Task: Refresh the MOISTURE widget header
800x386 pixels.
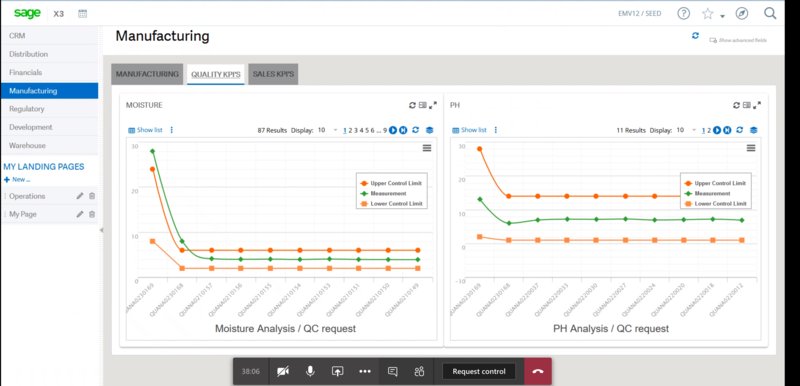Action: [412, 105]
